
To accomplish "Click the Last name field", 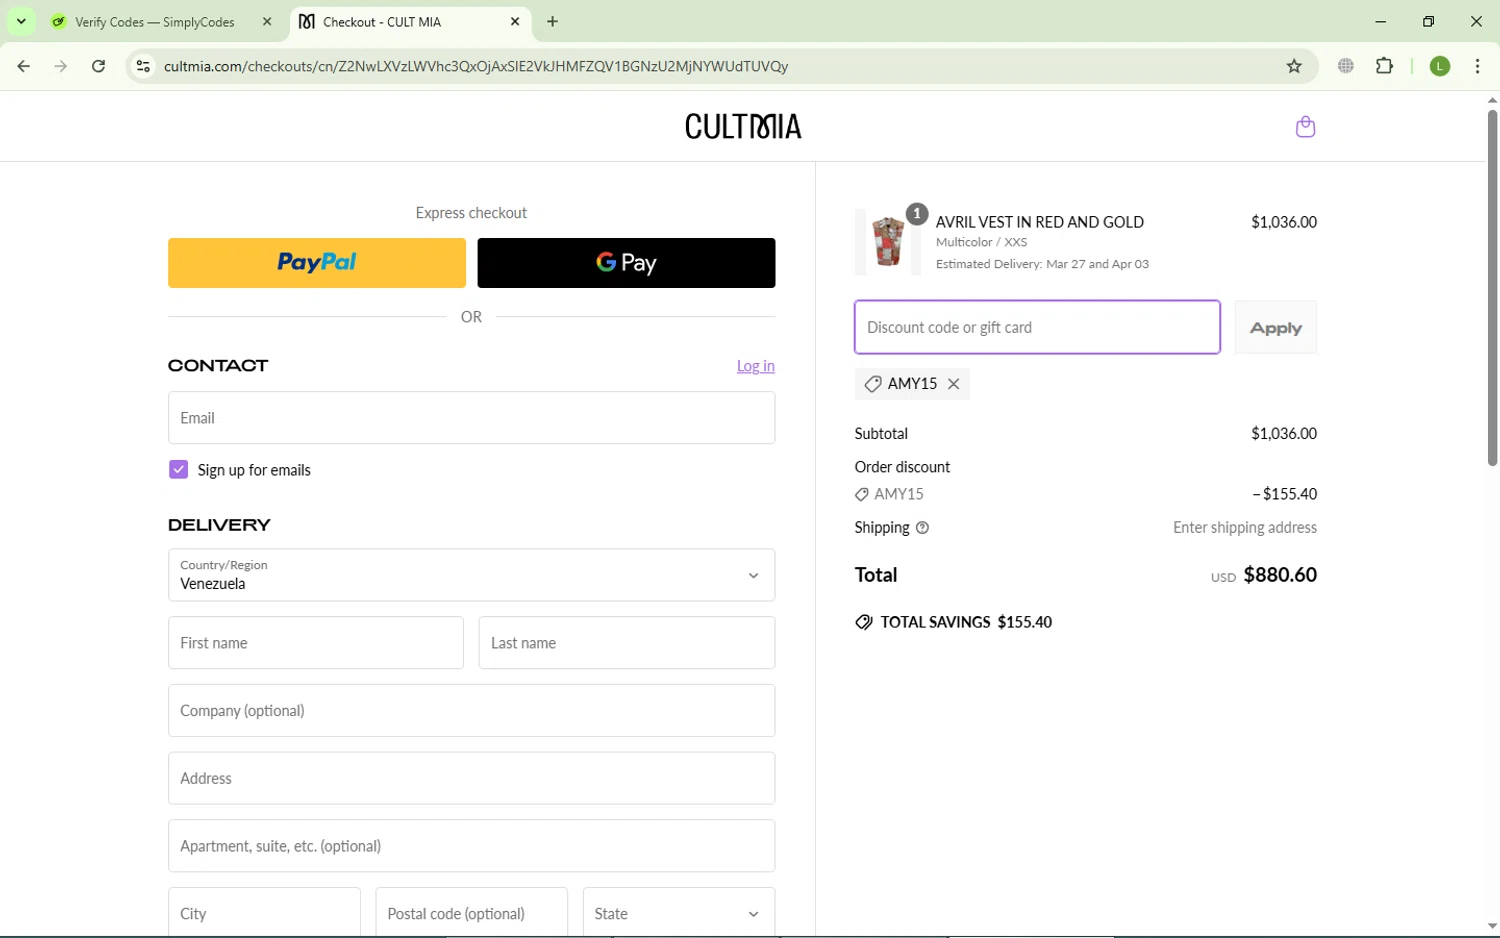I will (626, 643).
